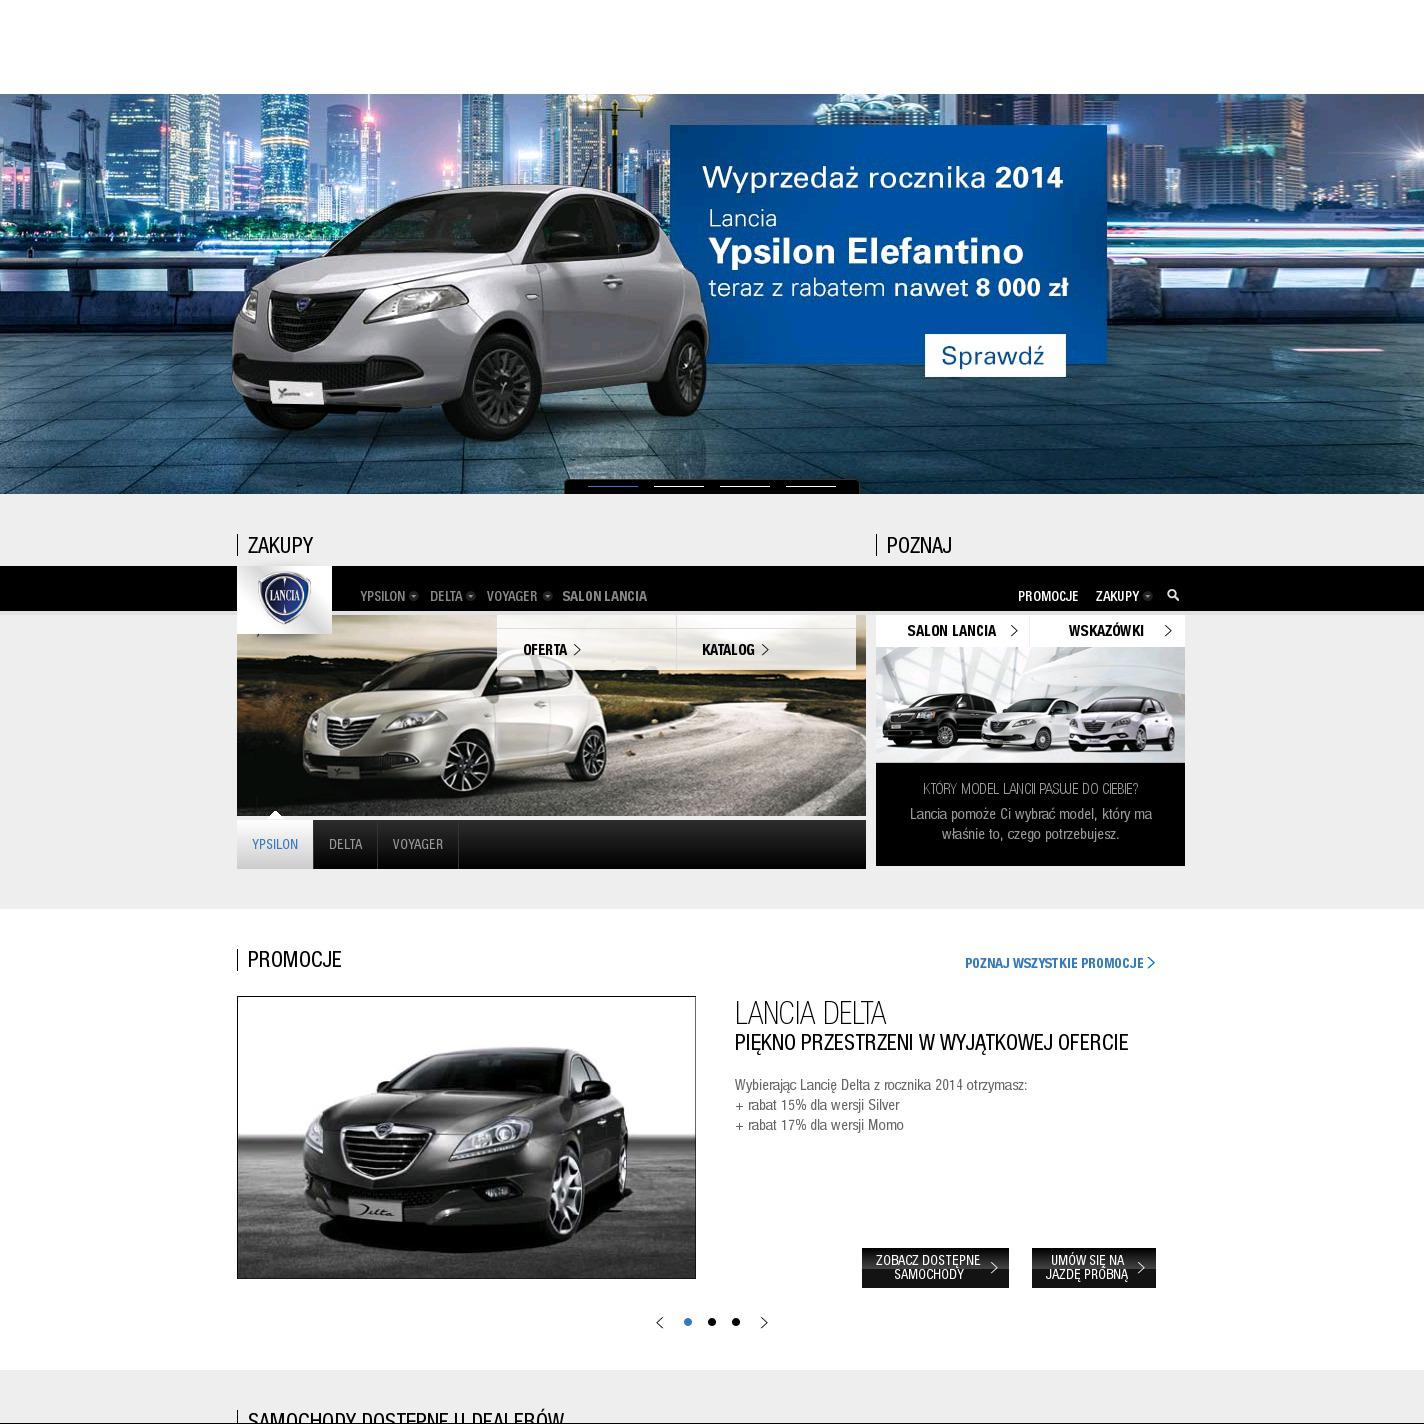Switch to the Delta model tab
This screenshot has height=1424, width=1424.
tap(345, 844)
